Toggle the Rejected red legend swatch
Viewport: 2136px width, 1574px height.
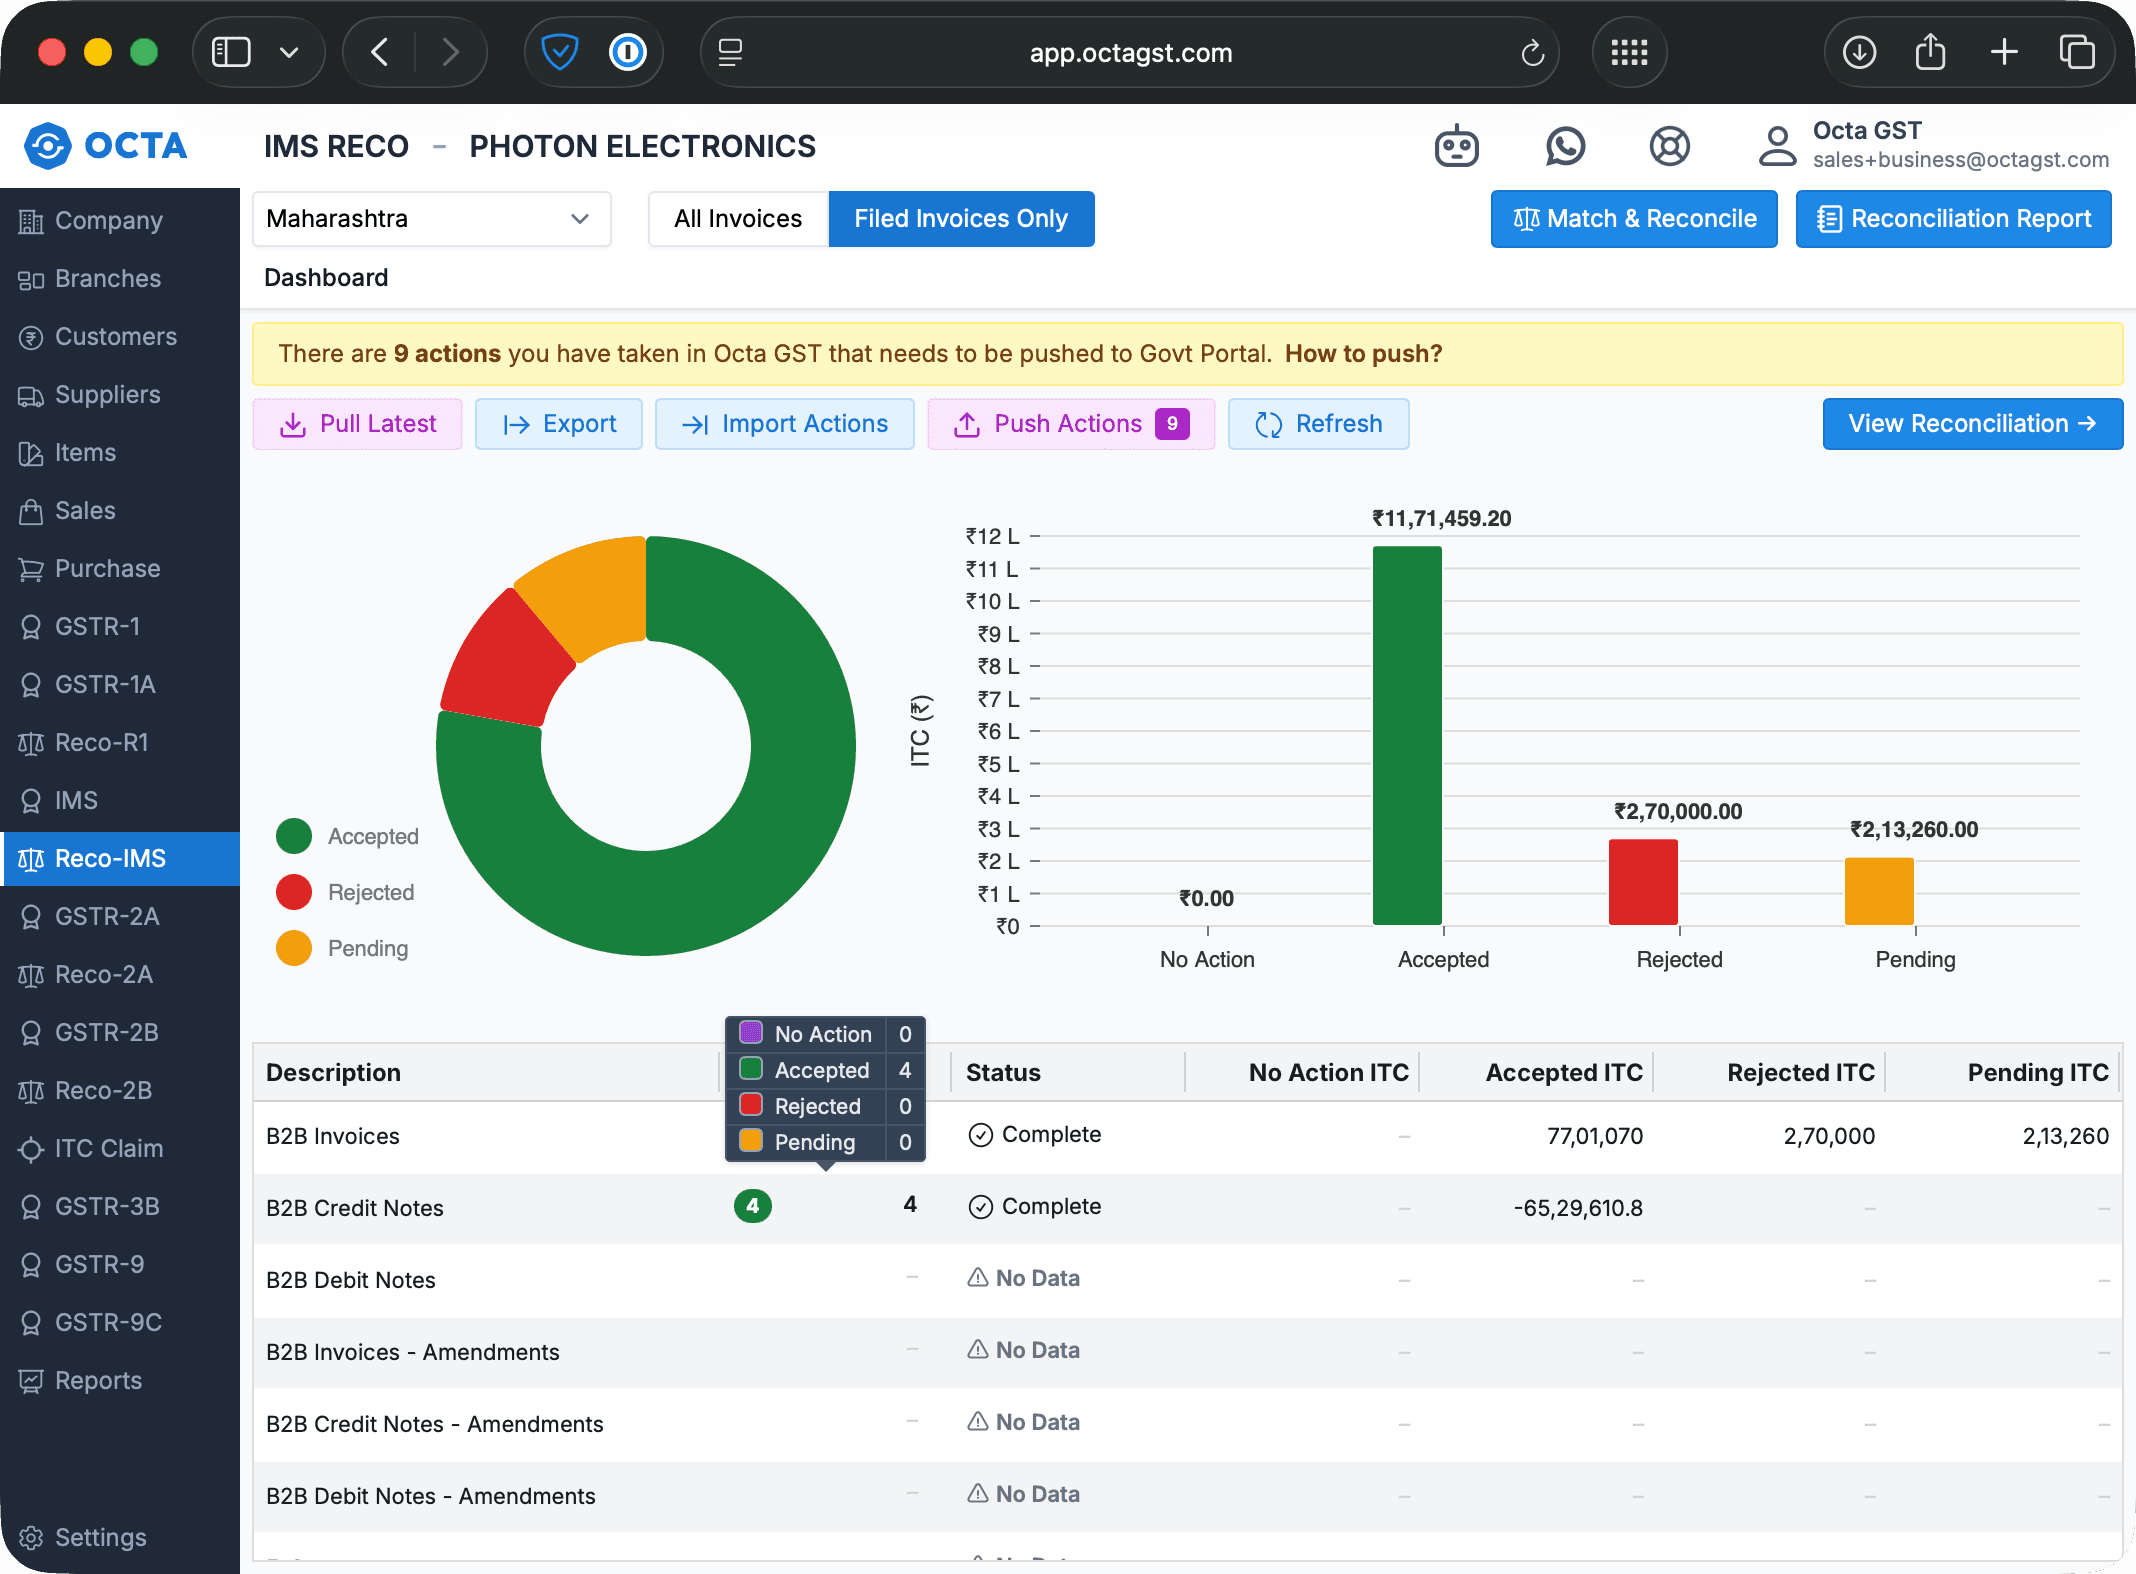click(x=294, y=892)
